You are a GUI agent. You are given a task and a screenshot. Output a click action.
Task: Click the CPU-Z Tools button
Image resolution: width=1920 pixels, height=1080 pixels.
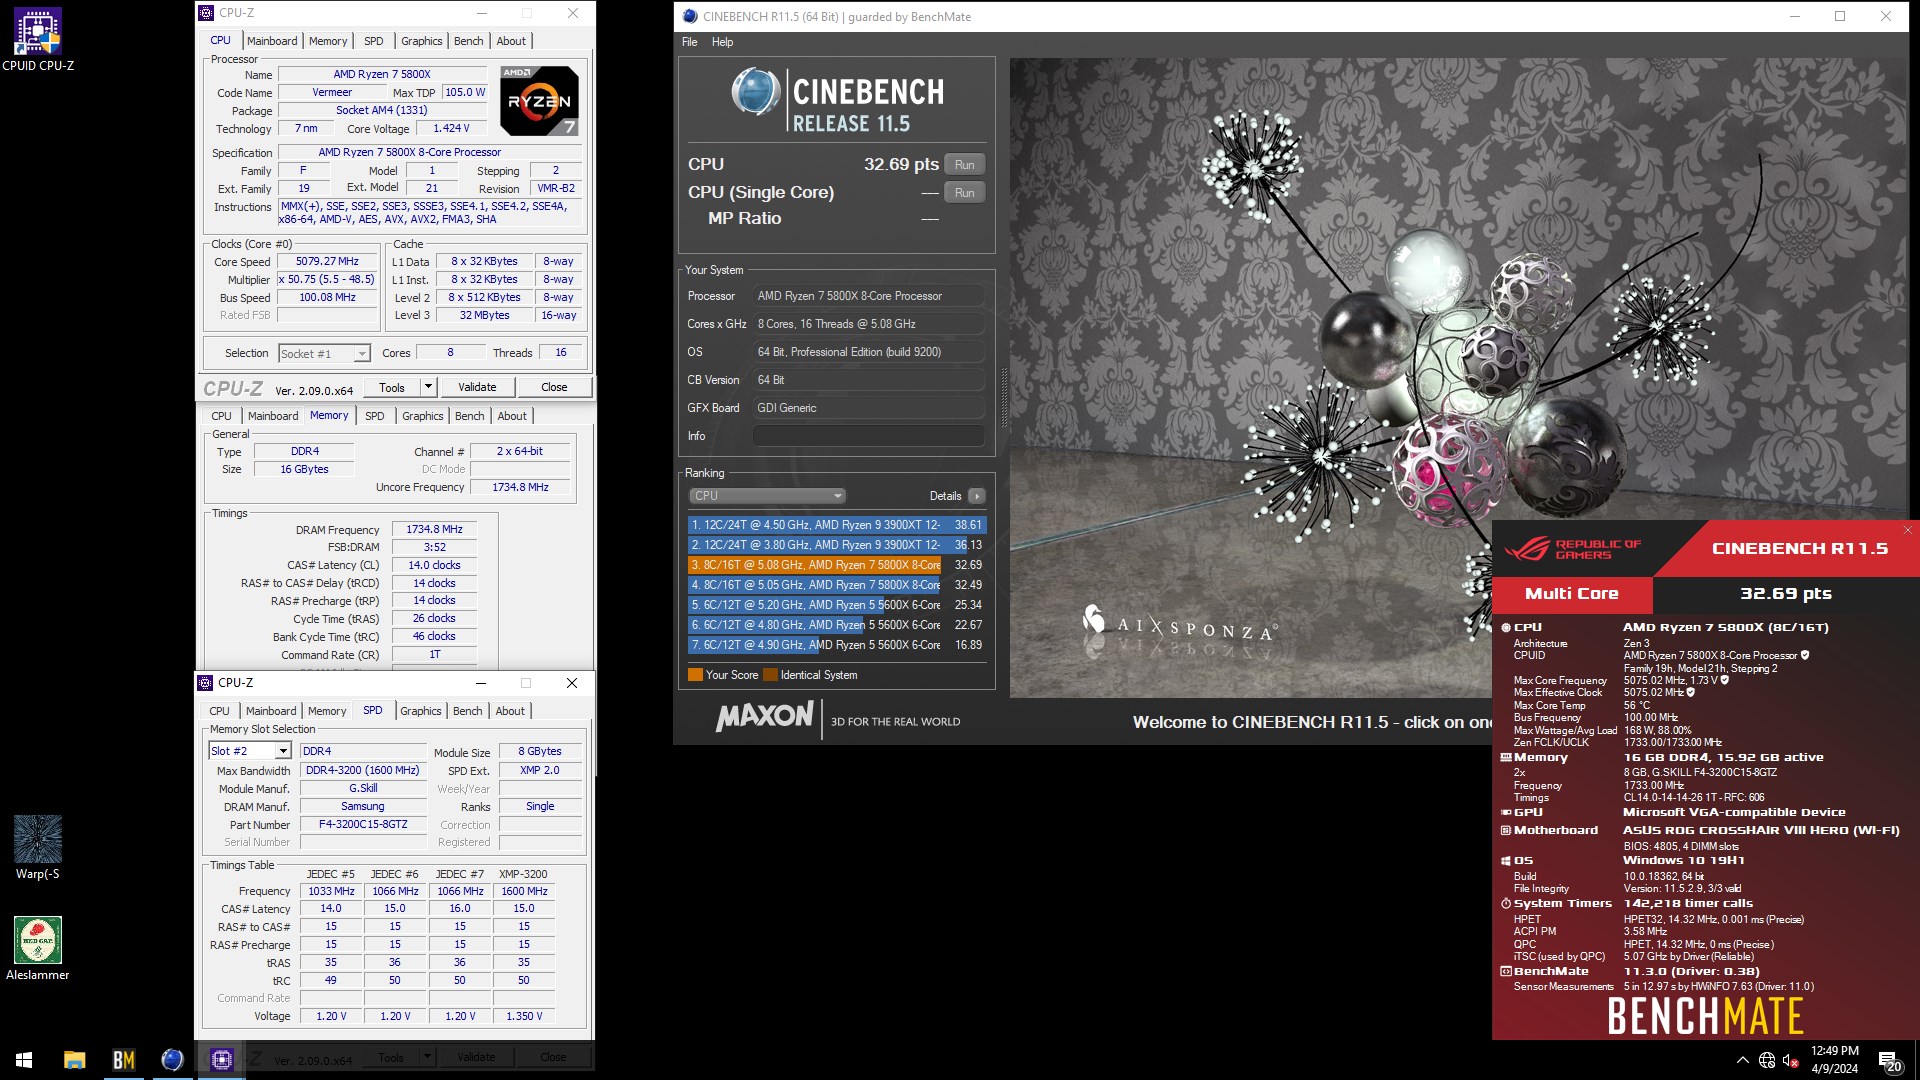click(392, 387)
